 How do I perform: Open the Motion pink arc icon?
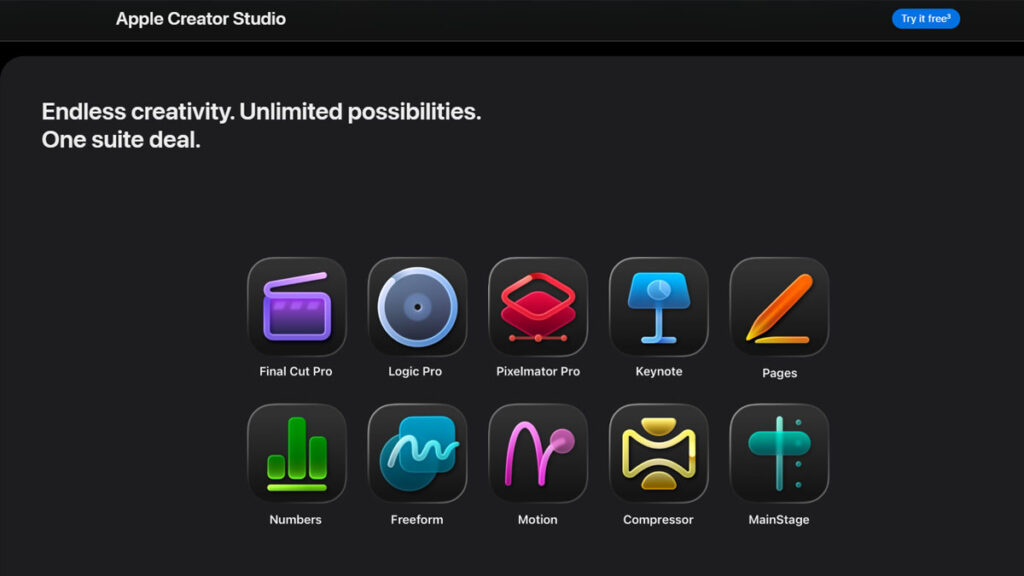pos(538,452)
